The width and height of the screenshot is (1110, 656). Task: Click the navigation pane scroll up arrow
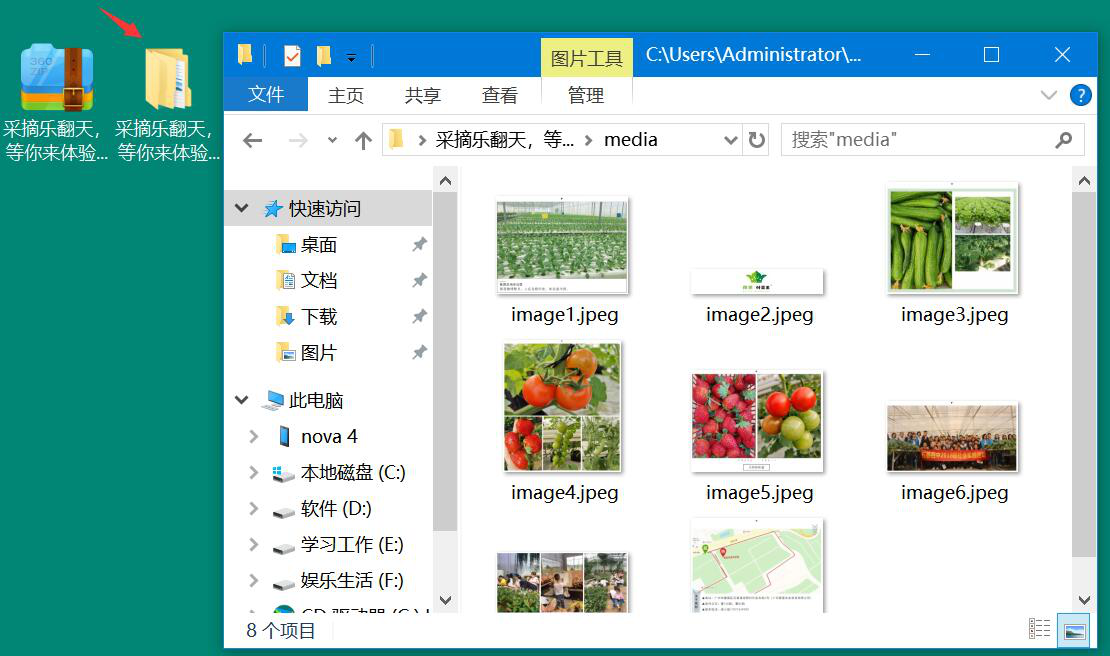click(445, 181)
